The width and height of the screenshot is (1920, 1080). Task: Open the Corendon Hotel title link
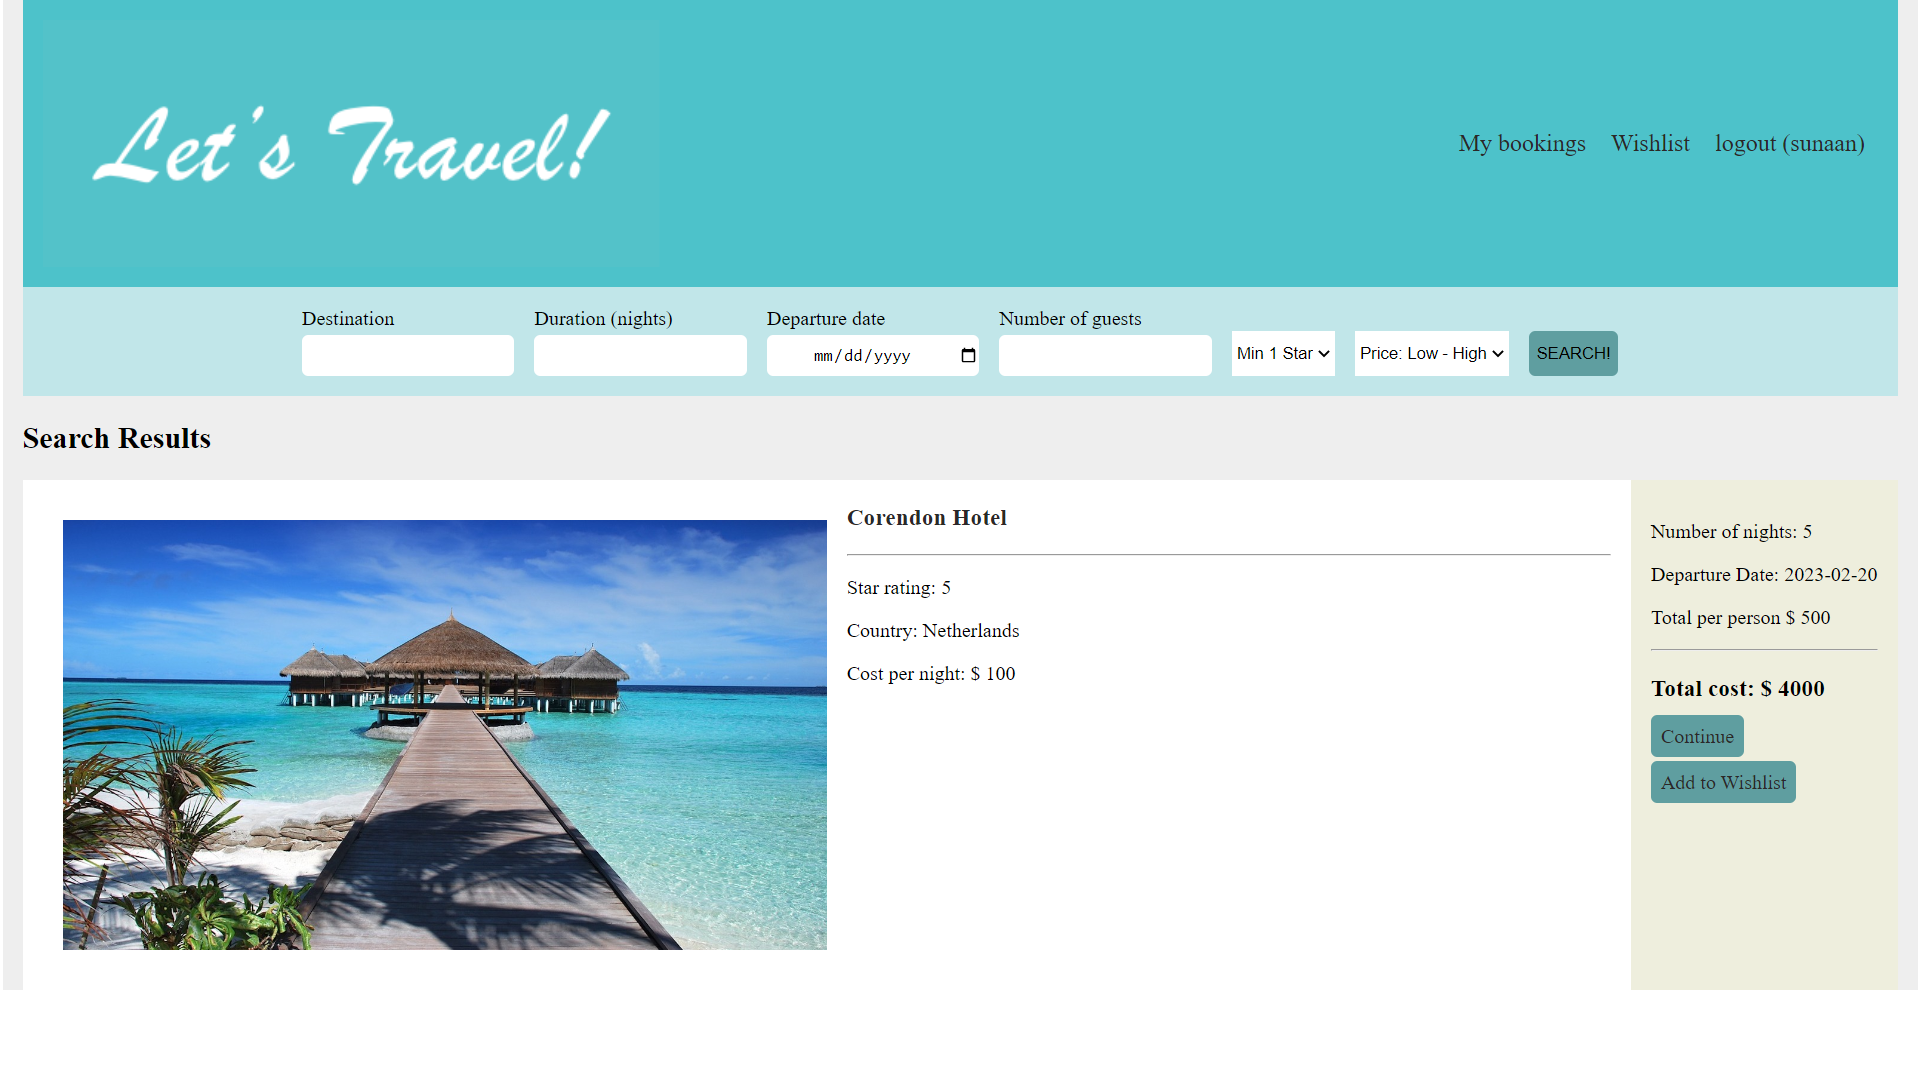926,517
